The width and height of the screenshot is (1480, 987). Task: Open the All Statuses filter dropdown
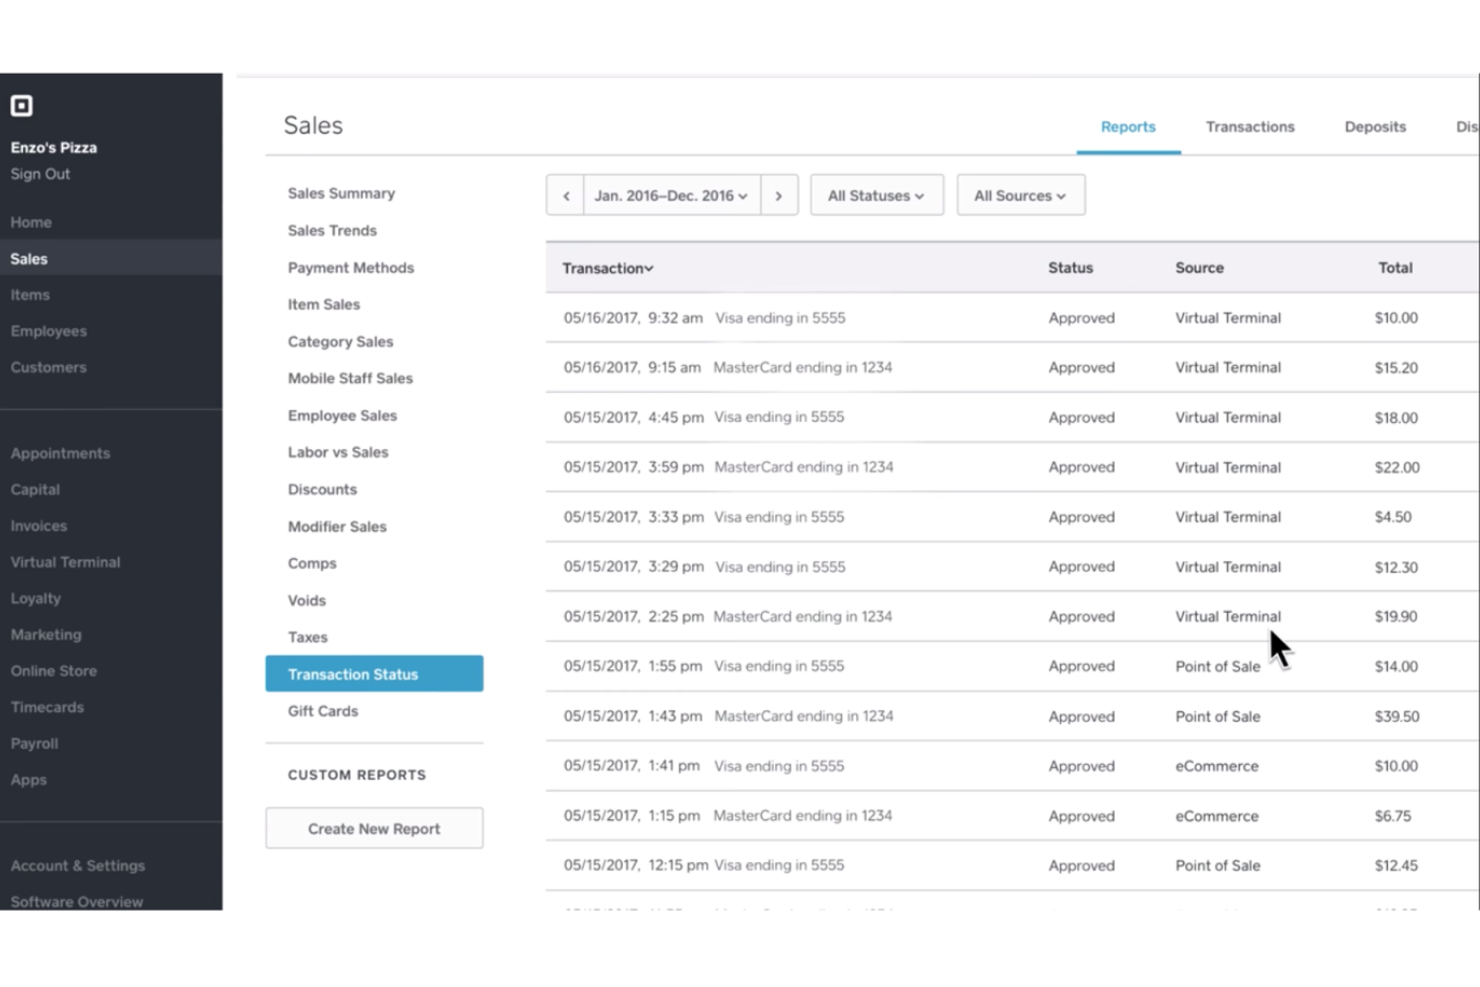(877, 195)
